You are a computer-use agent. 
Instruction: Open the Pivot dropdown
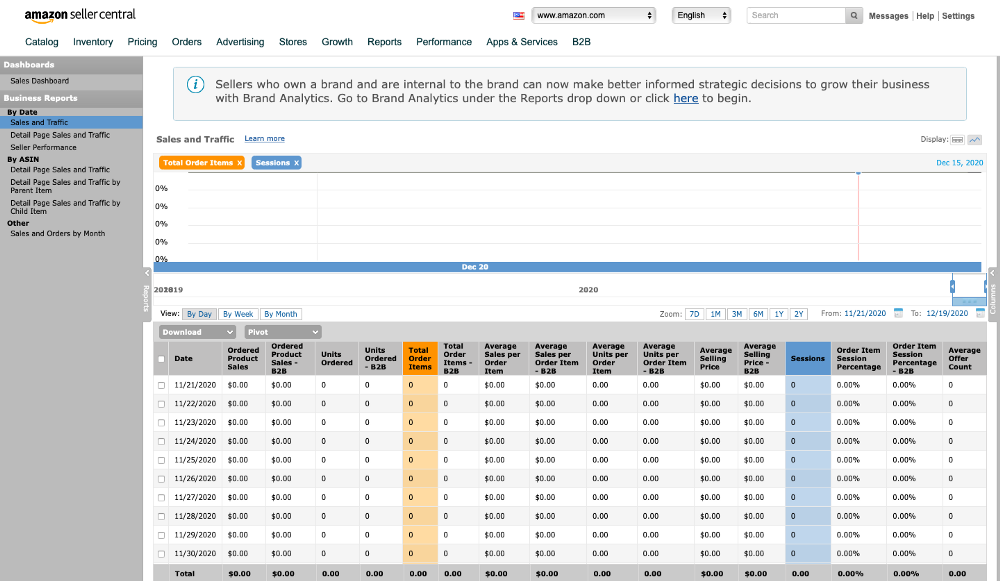pyautogui.click(x=283, y=332)
